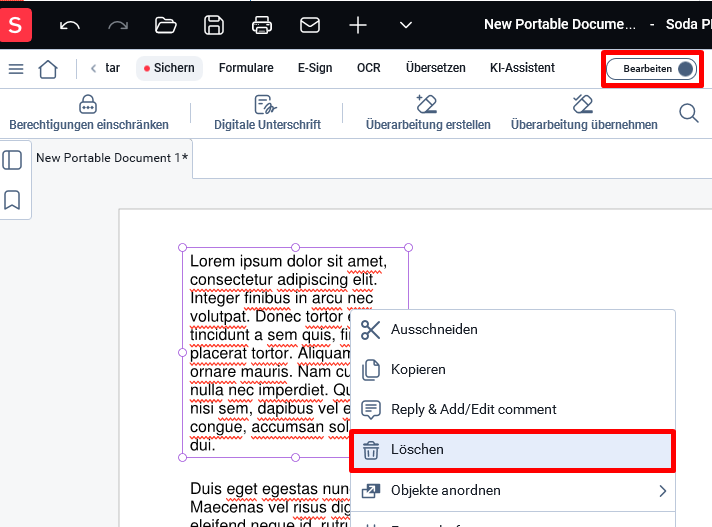Click the "Duis eget egestas" paragraph line

(270, 489)
